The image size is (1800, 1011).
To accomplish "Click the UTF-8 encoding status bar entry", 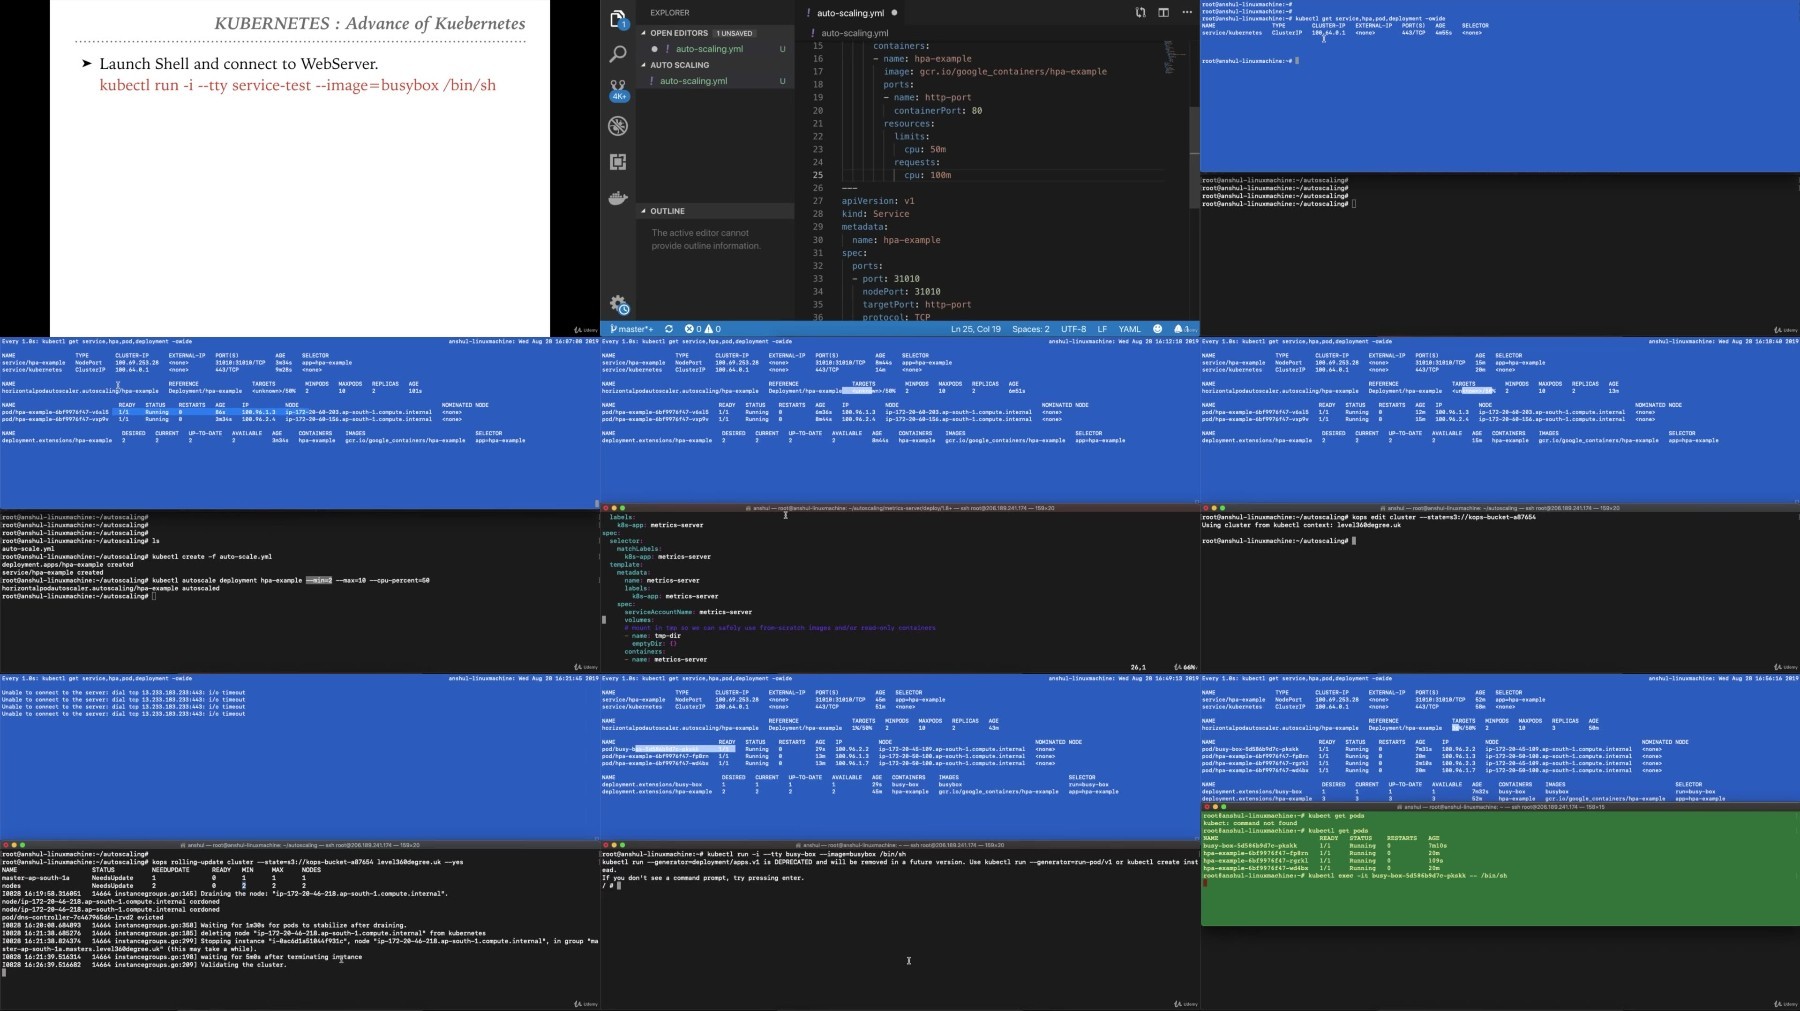I will [x=1073, y=329].
